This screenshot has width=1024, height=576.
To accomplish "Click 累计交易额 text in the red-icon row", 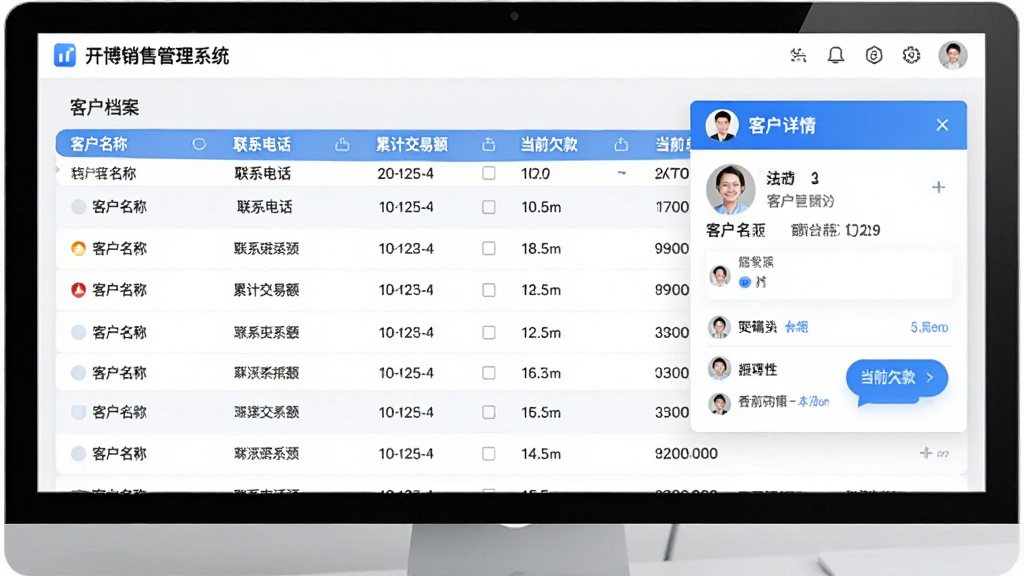I will (266, 290).
